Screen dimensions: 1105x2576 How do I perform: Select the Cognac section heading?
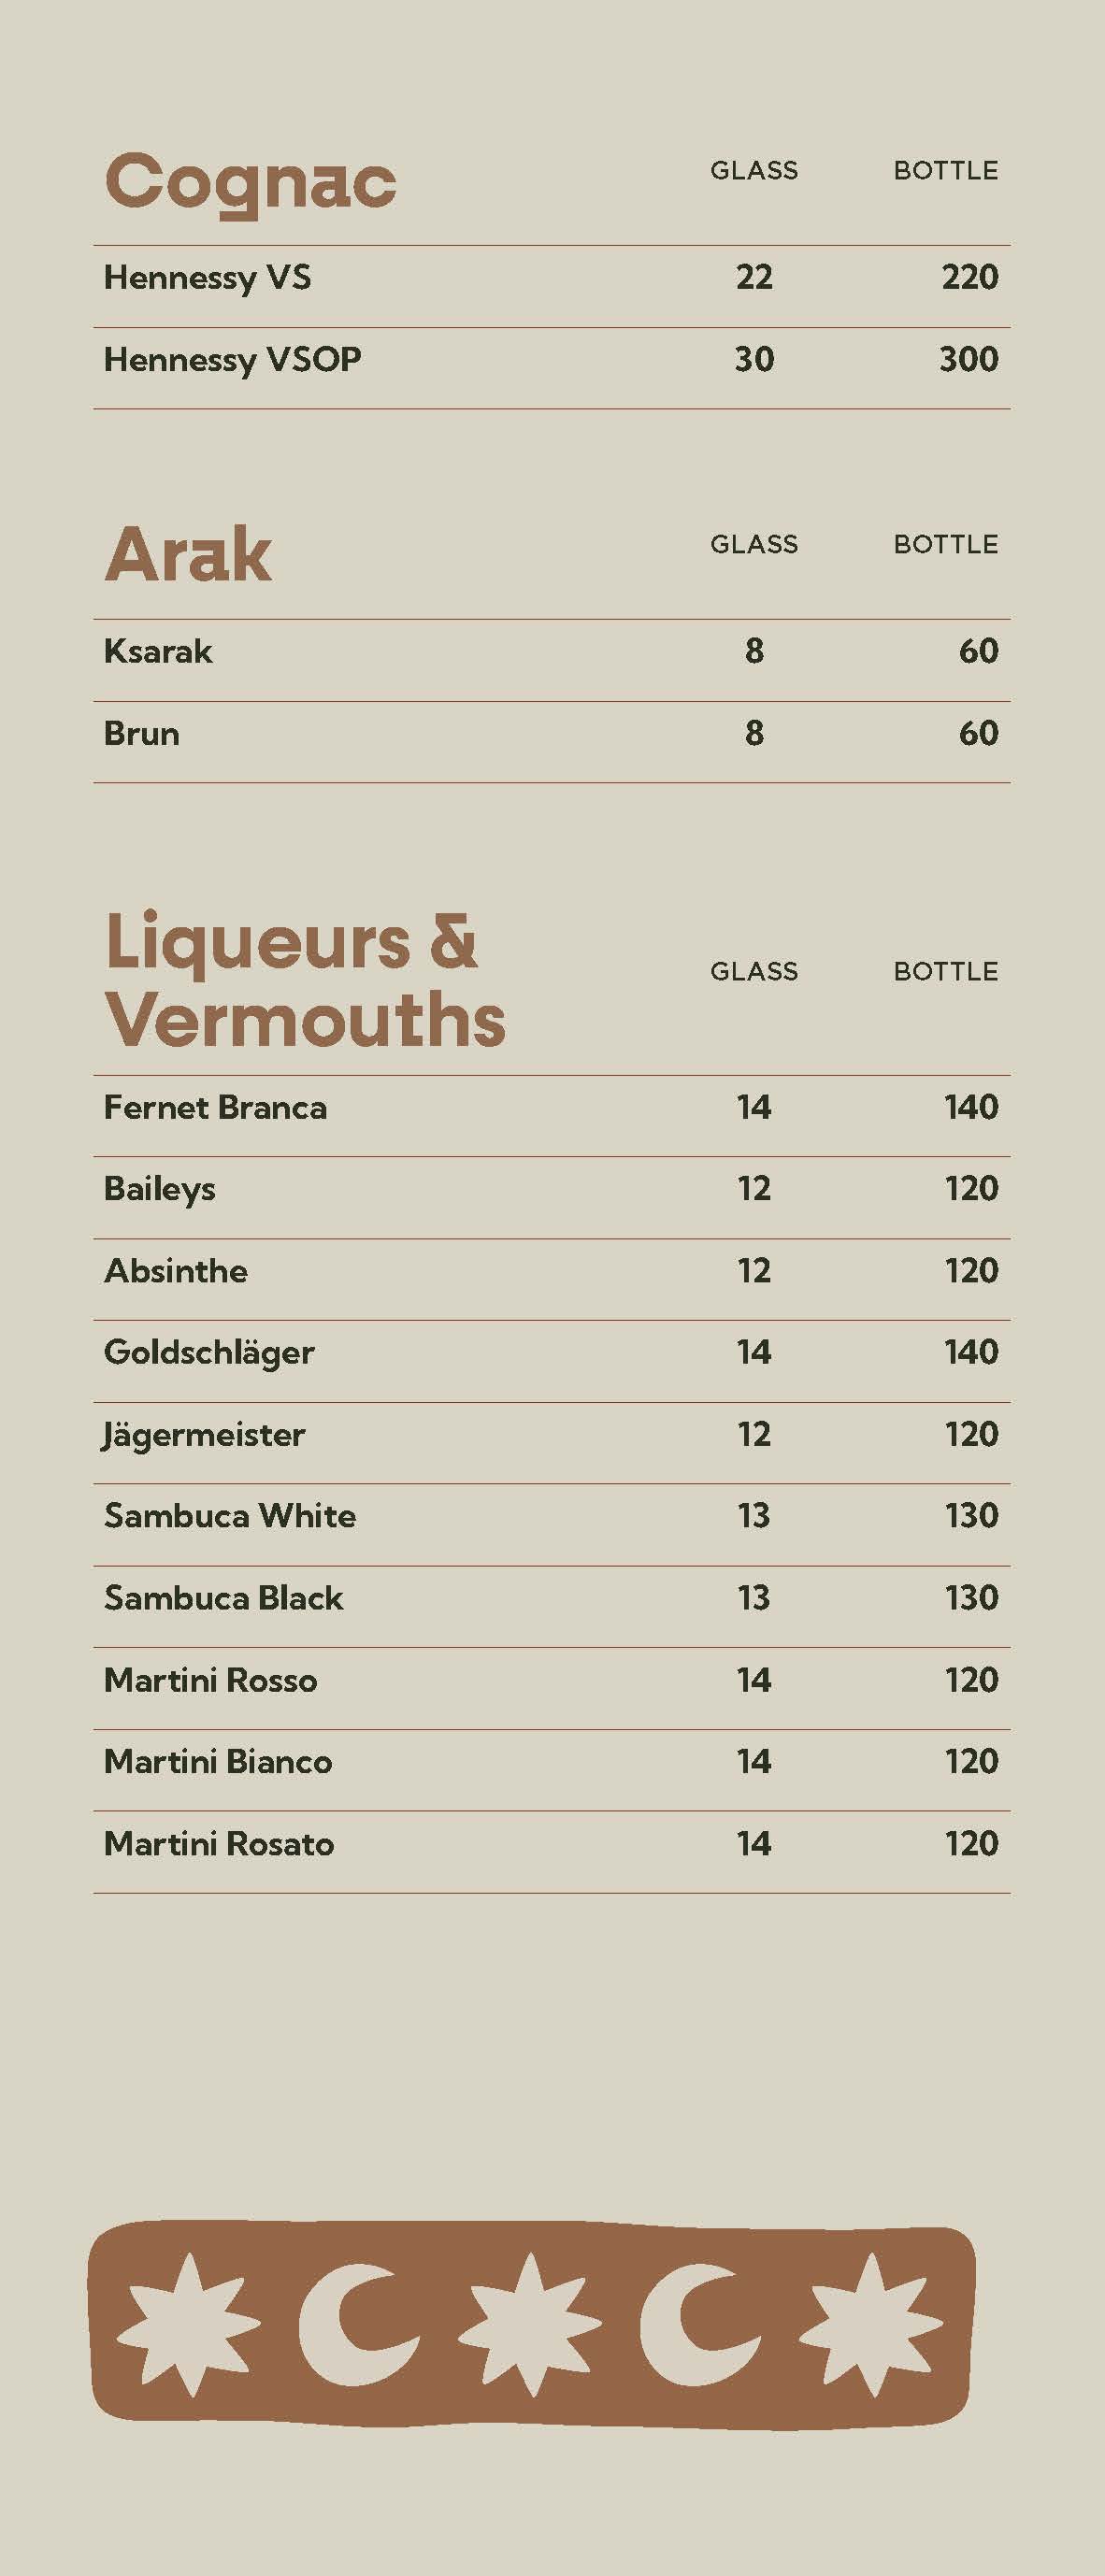(251, 182)
